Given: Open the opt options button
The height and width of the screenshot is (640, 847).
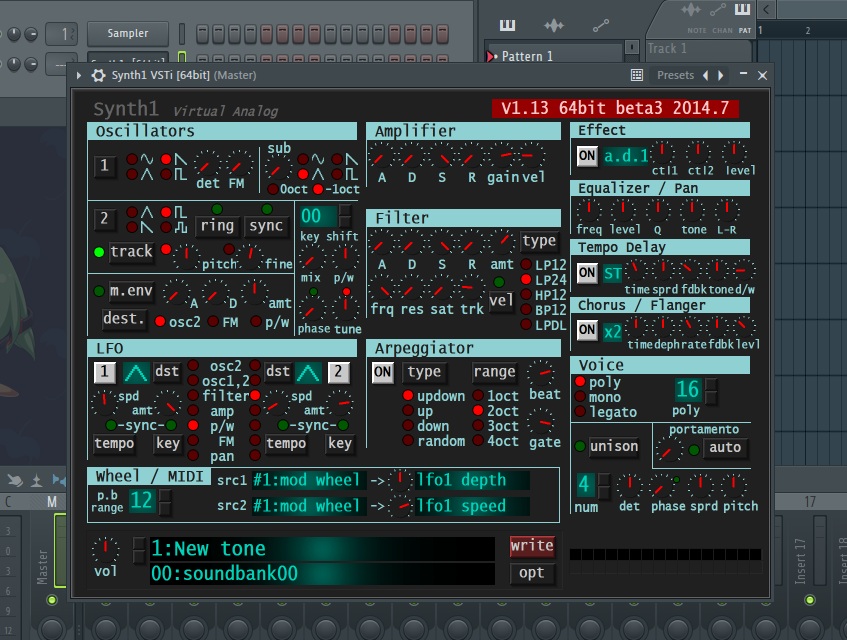Looking at the screenshot, I should (x=532, y=572).
